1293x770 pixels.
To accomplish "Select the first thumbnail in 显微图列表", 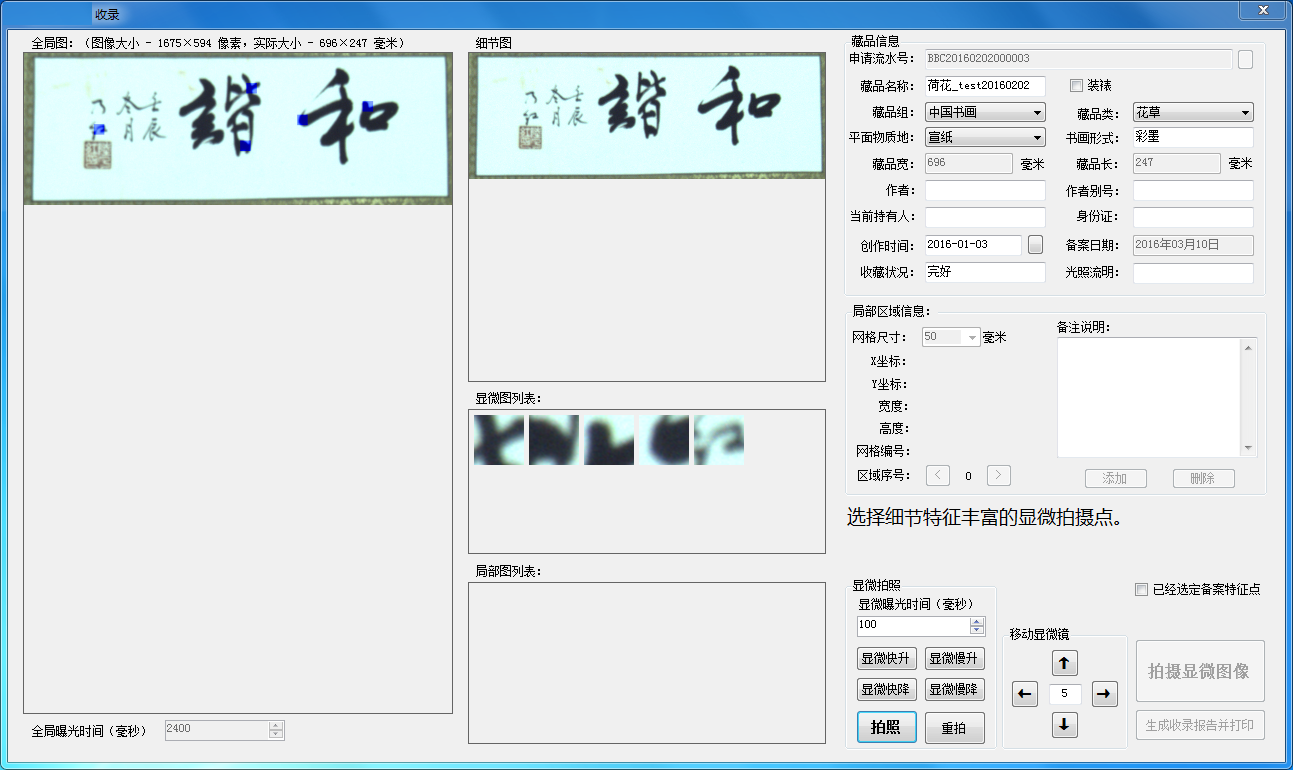I will point(499,441).
